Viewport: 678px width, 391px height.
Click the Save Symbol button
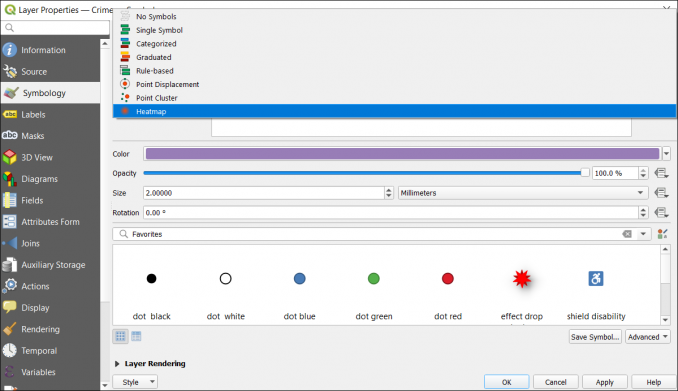pos(595,337)
